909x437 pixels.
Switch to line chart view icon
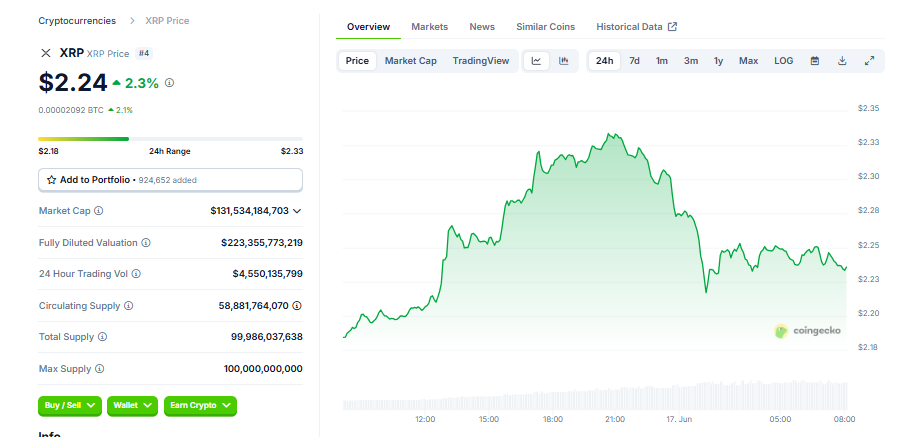(536, 61)
